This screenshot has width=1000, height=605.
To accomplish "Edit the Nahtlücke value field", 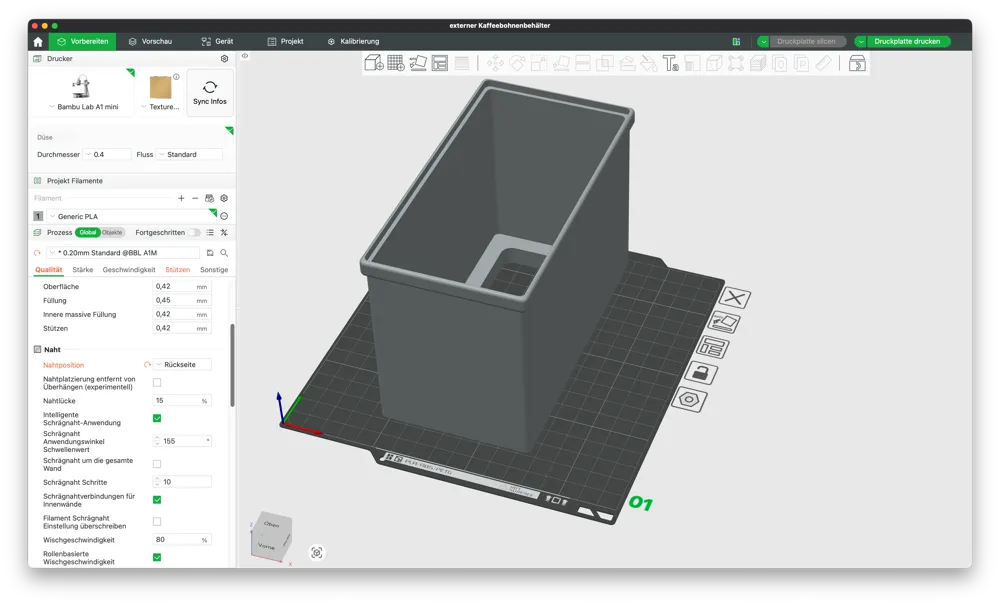I will [182, 401].
